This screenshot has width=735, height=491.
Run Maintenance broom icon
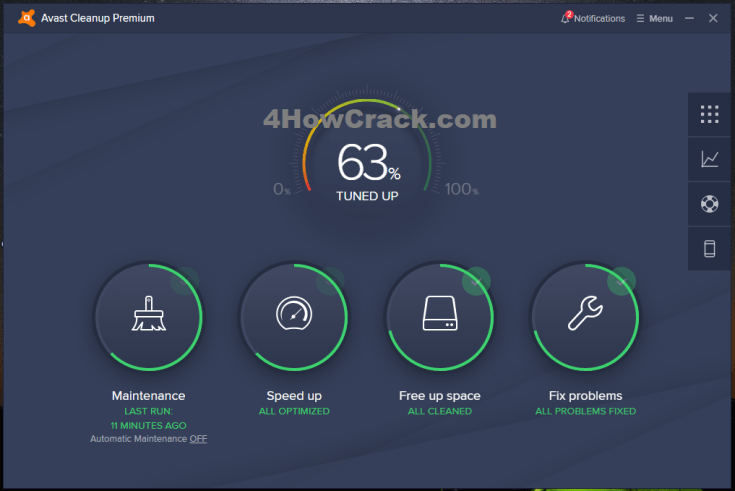pos(149,314)
